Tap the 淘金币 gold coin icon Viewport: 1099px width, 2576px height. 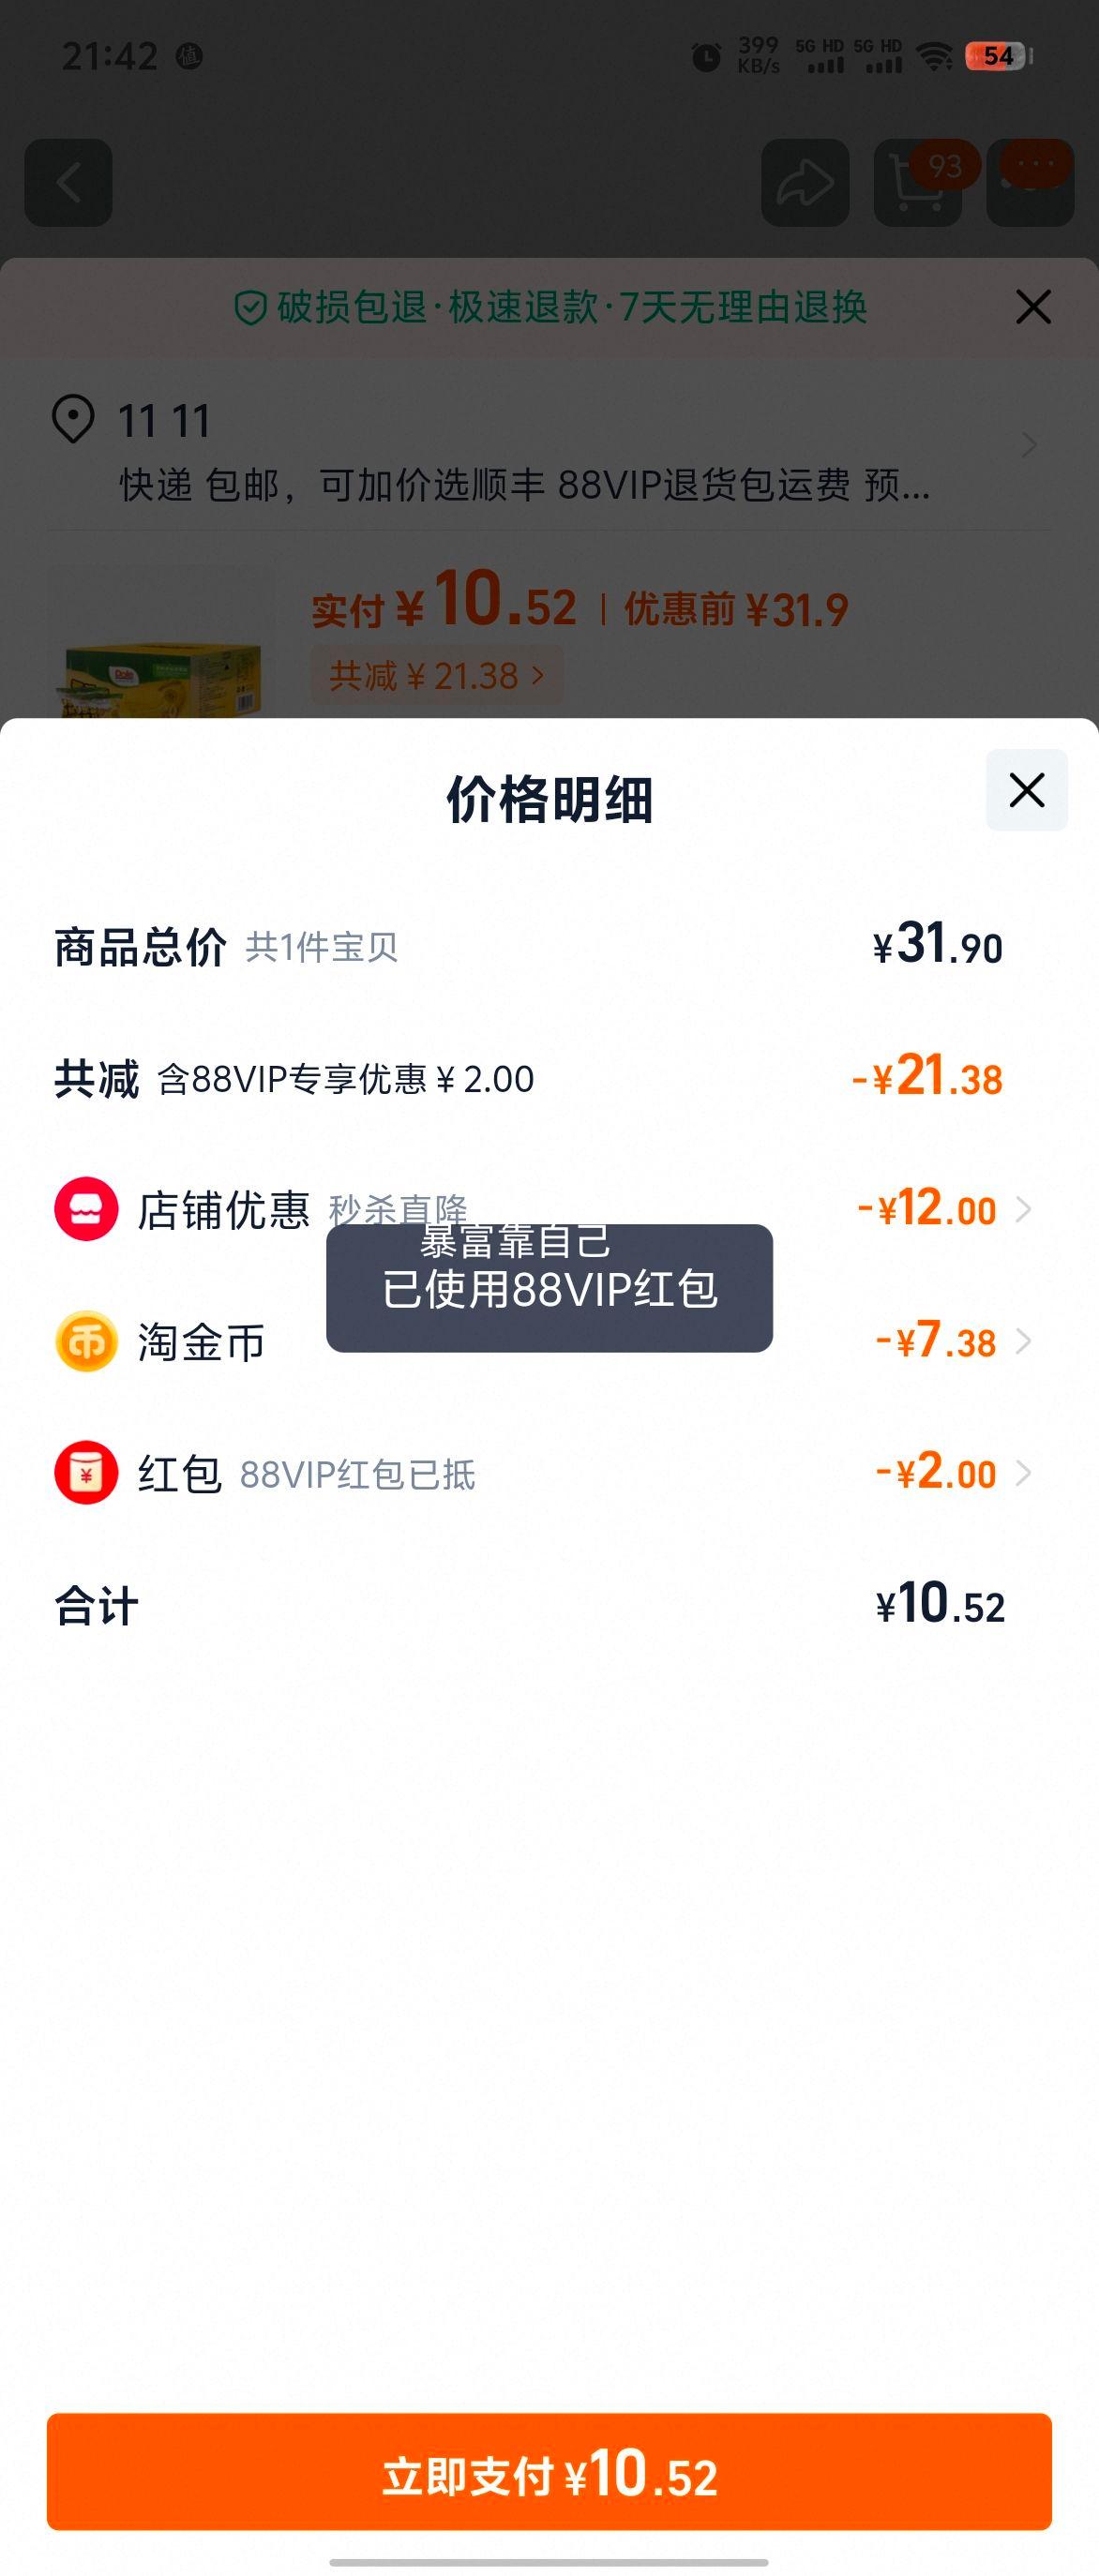pyautogui.click(x=86, y=1341)
